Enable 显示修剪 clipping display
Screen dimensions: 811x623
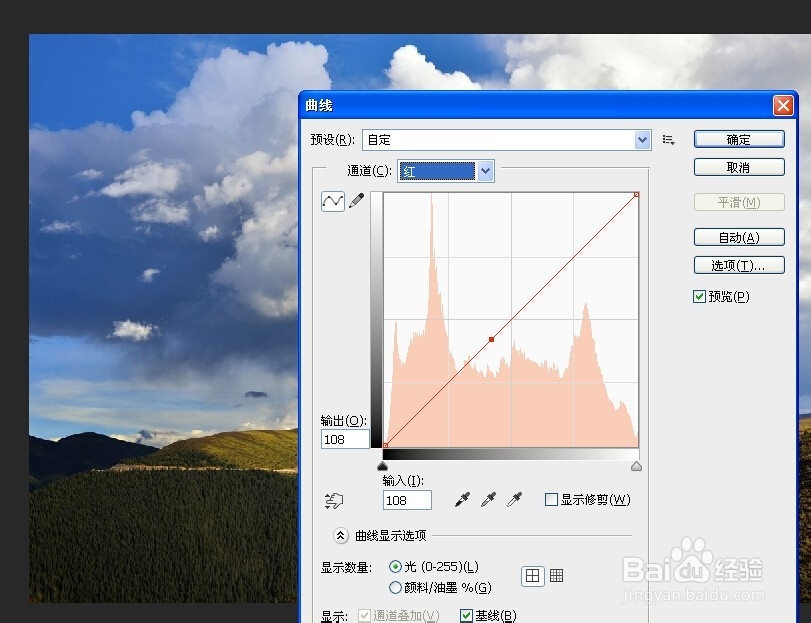[x=551, y=499]
